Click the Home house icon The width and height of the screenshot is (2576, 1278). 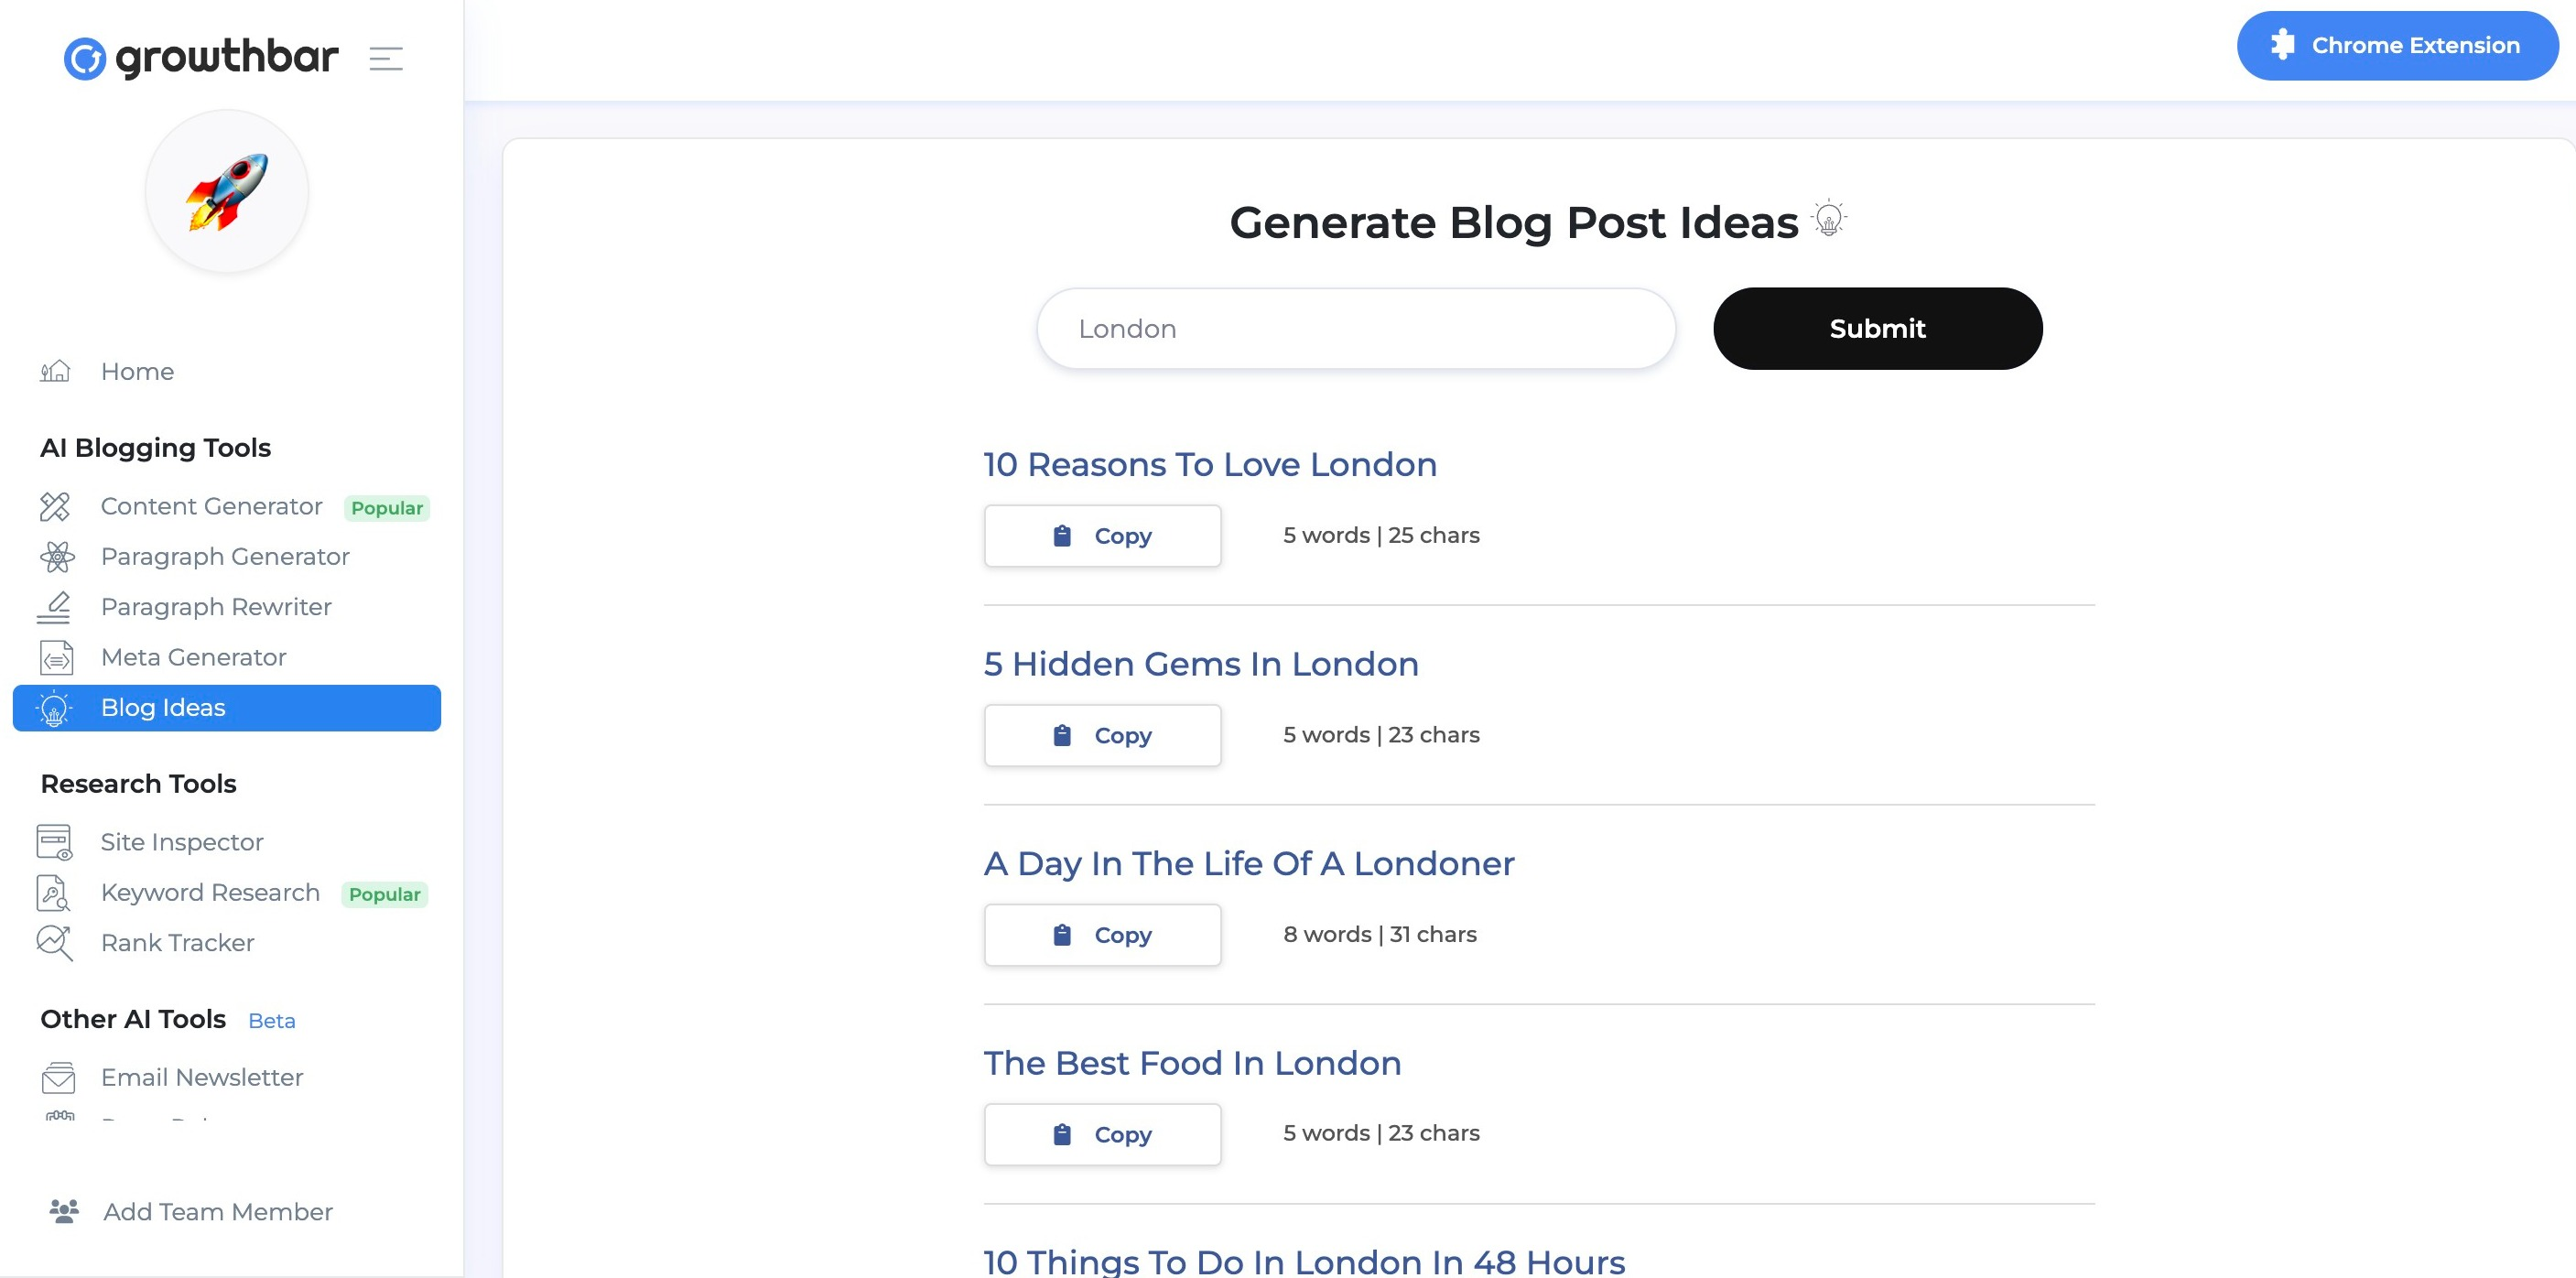[55, 371]
